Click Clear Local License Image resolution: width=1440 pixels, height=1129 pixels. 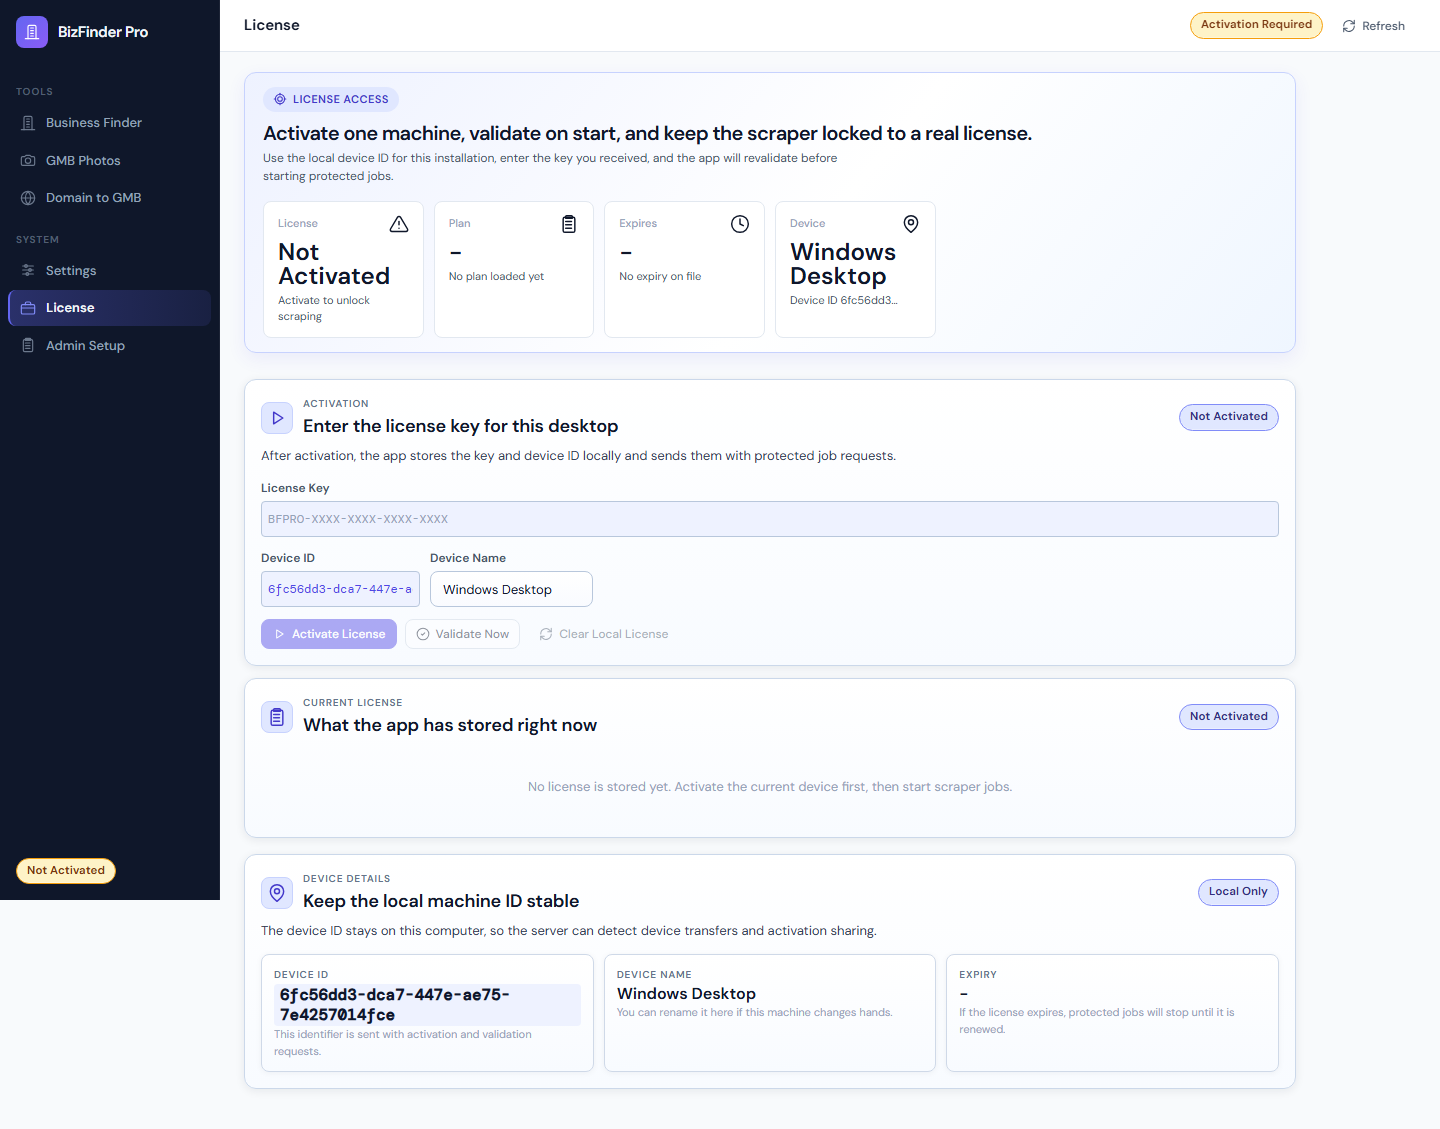click(603, 633)
